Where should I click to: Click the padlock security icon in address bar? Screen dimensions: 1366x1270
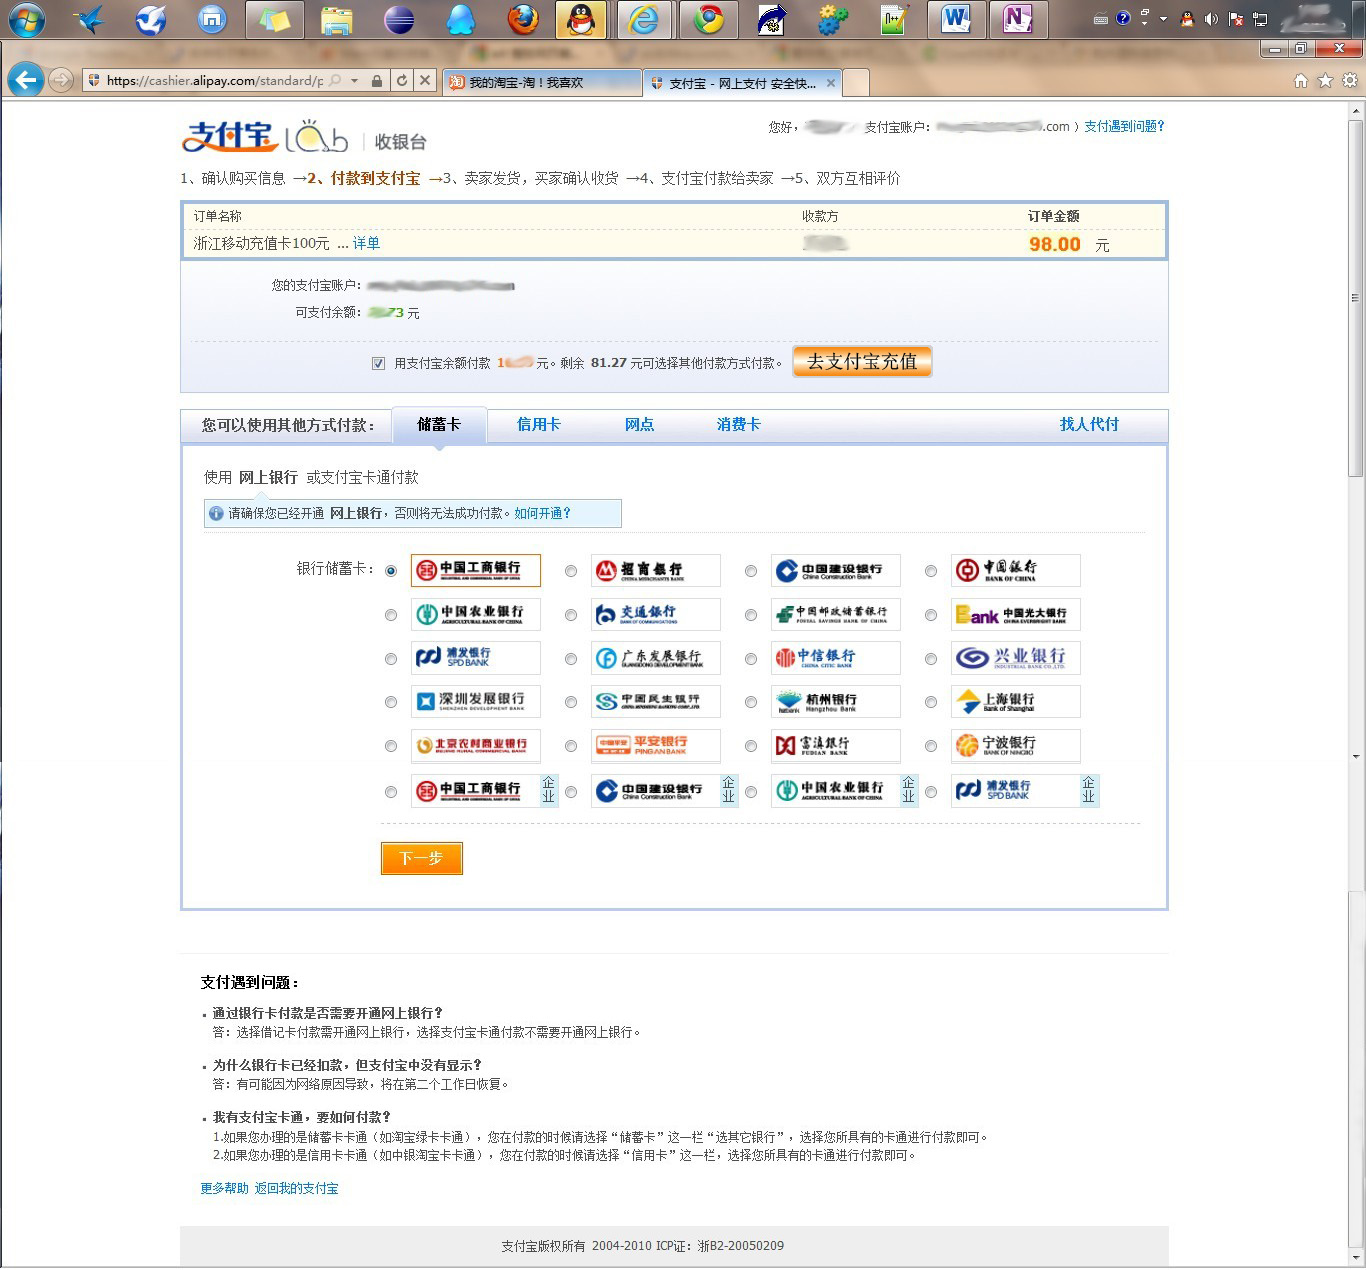[x=377, y=81]
